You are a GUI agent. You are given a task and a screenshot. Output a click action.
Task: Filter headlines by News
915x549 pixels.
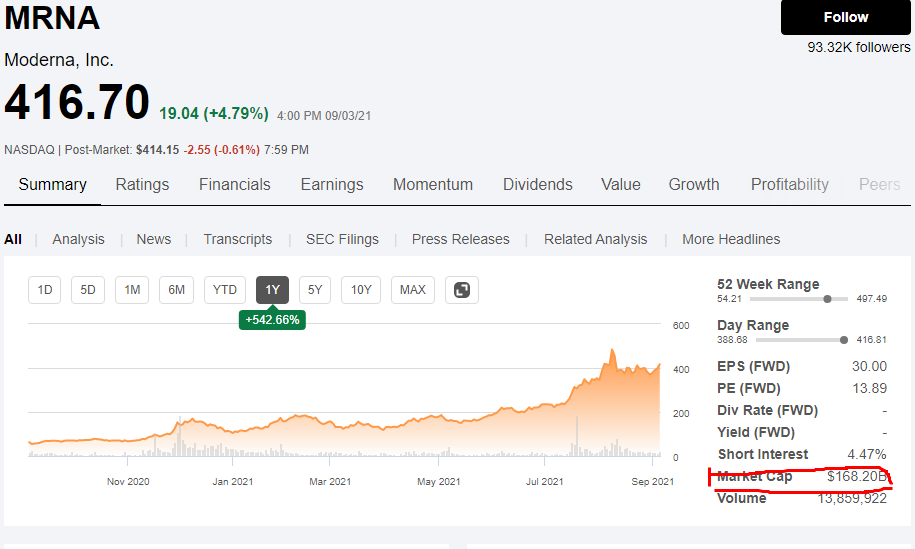point(153,239)
